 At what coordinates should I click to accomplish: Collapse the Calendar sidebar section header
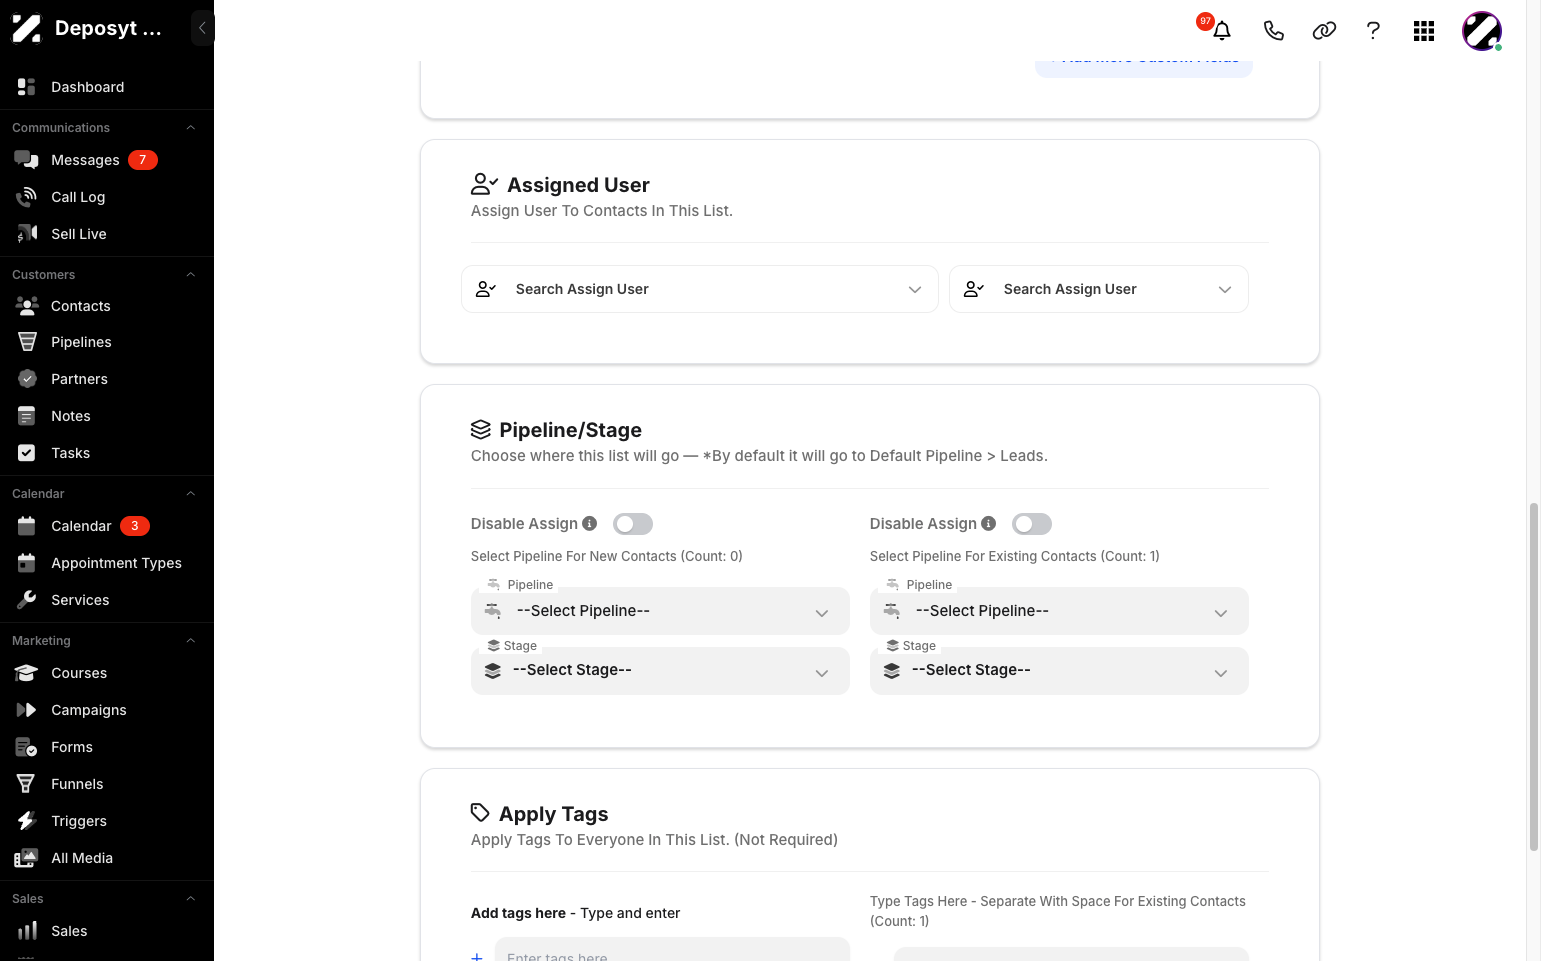[190, 494]
